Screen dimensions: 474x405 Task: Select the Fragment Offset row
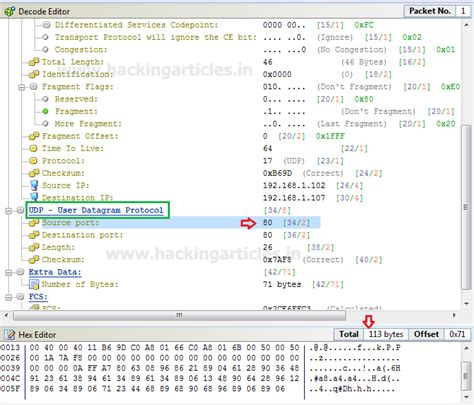pyautogui.click(x=187, y=136)
